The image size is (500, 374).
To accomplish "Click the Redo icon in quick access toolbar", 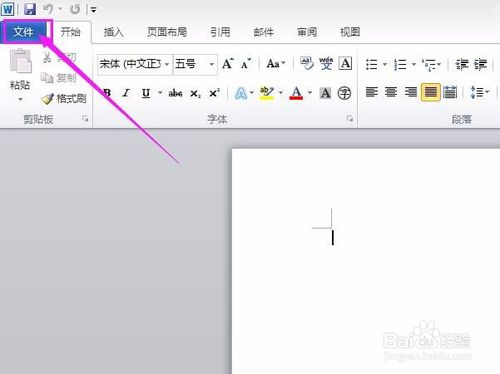I will click(x=75, y=9).
